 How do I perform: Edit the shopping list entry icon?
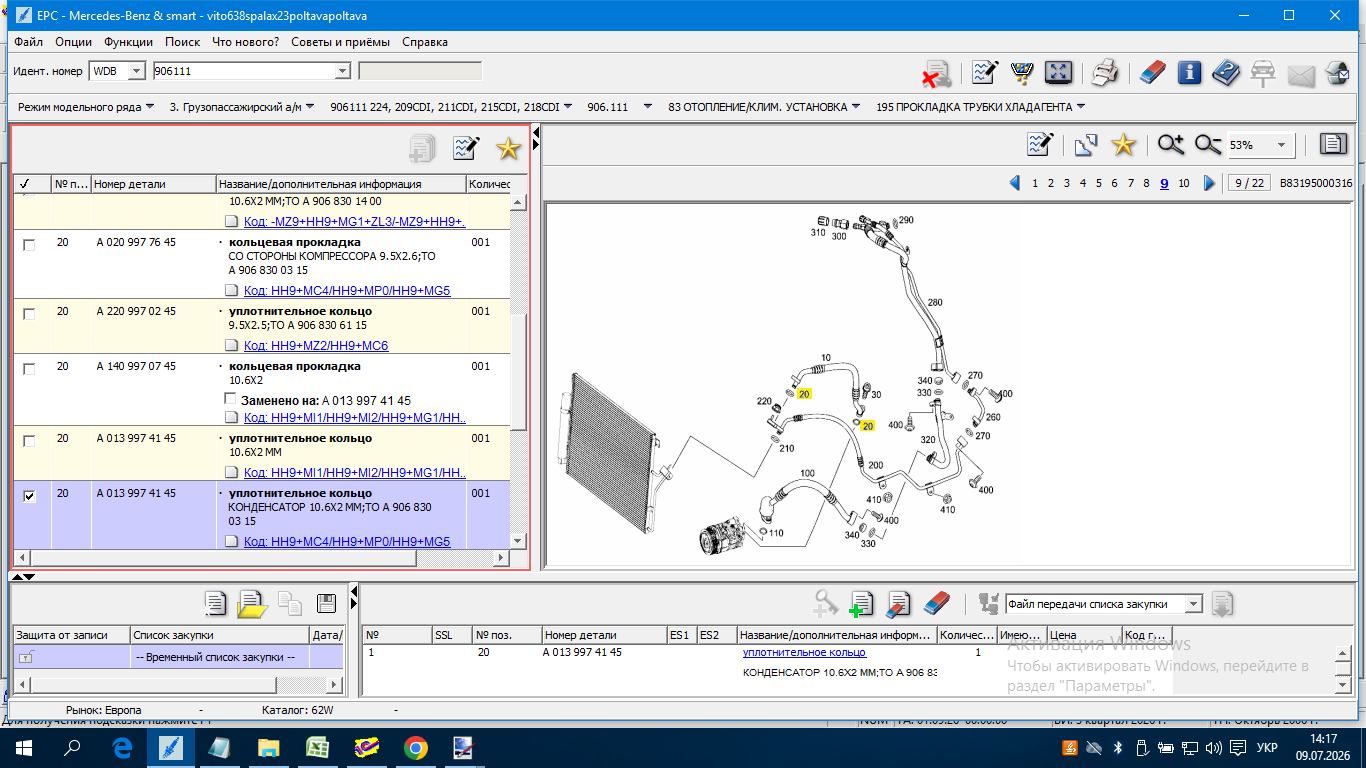(x=898, y=603)
